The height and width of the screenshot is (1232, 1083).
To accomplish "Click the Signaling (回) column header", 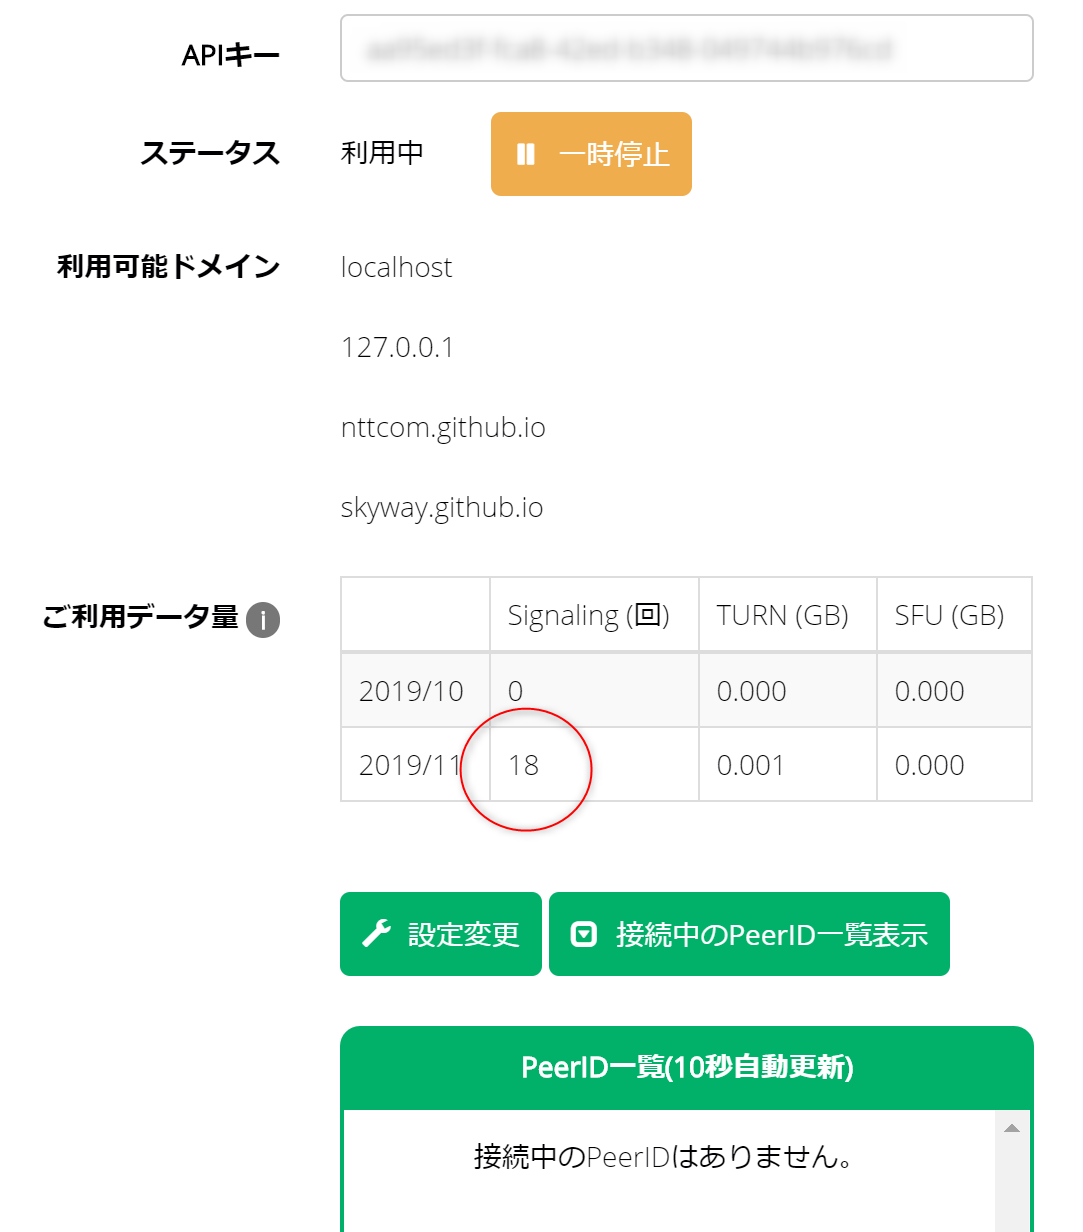I will (588, 616).
